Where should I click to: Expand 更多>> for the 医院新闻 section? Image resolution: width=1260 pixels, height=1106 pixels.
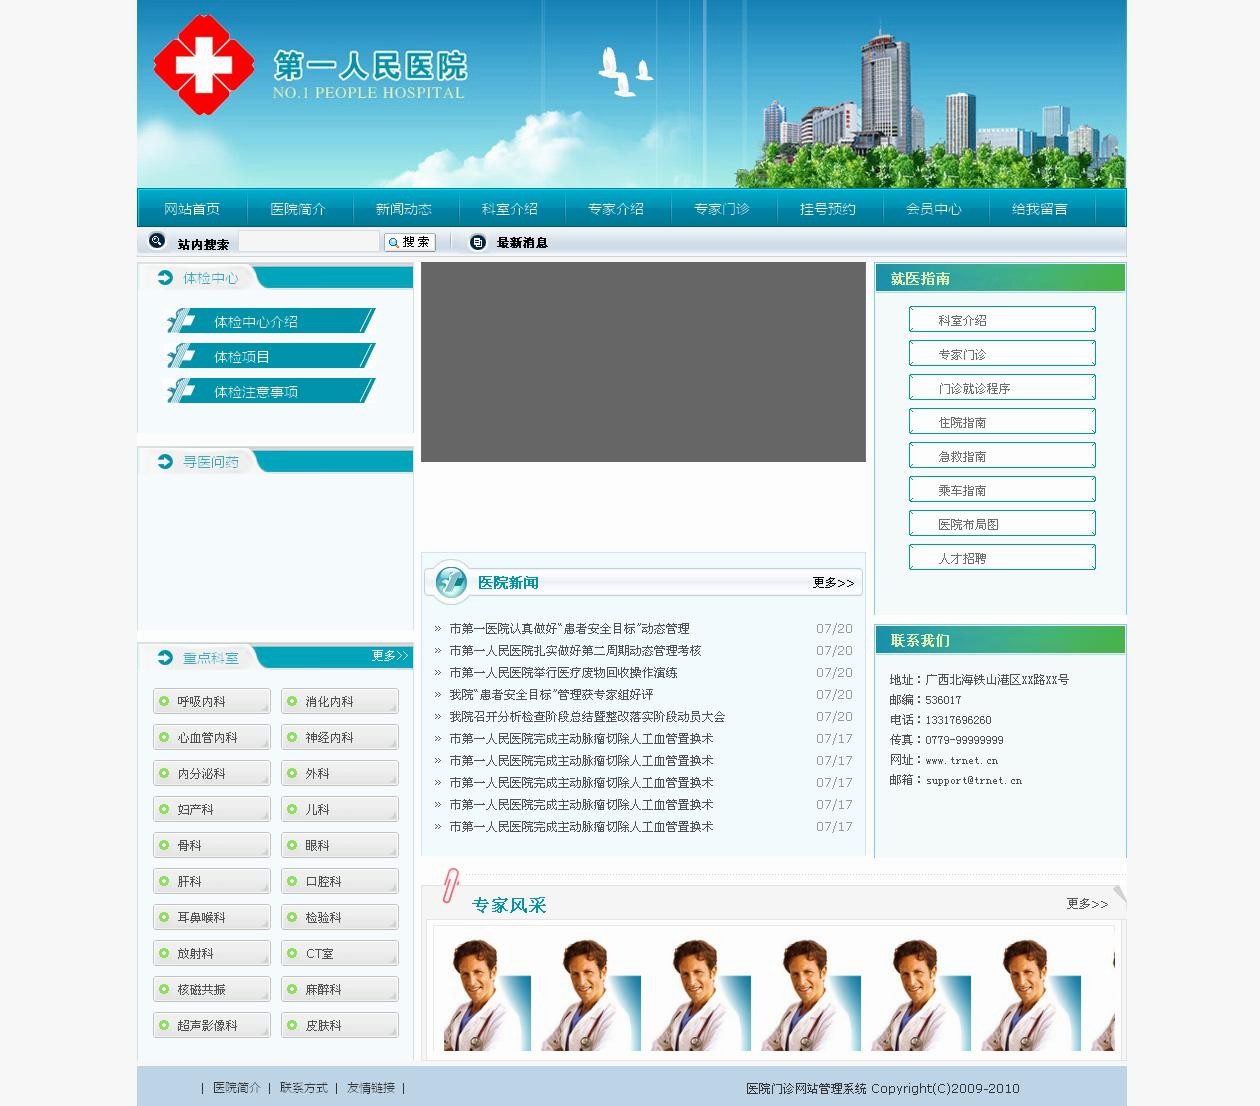click(832, 583)
